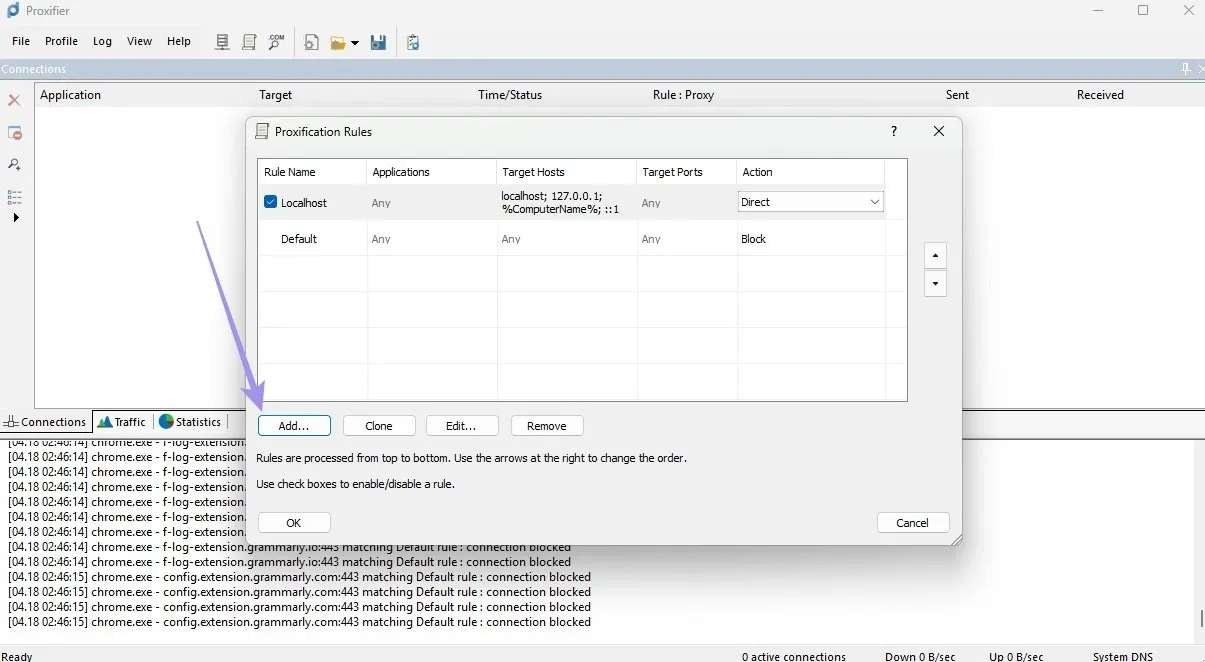The height and width of the screenshot is (662, 1205).
Task: Click the Rule Name column header
Action: (x=312, y=172)
